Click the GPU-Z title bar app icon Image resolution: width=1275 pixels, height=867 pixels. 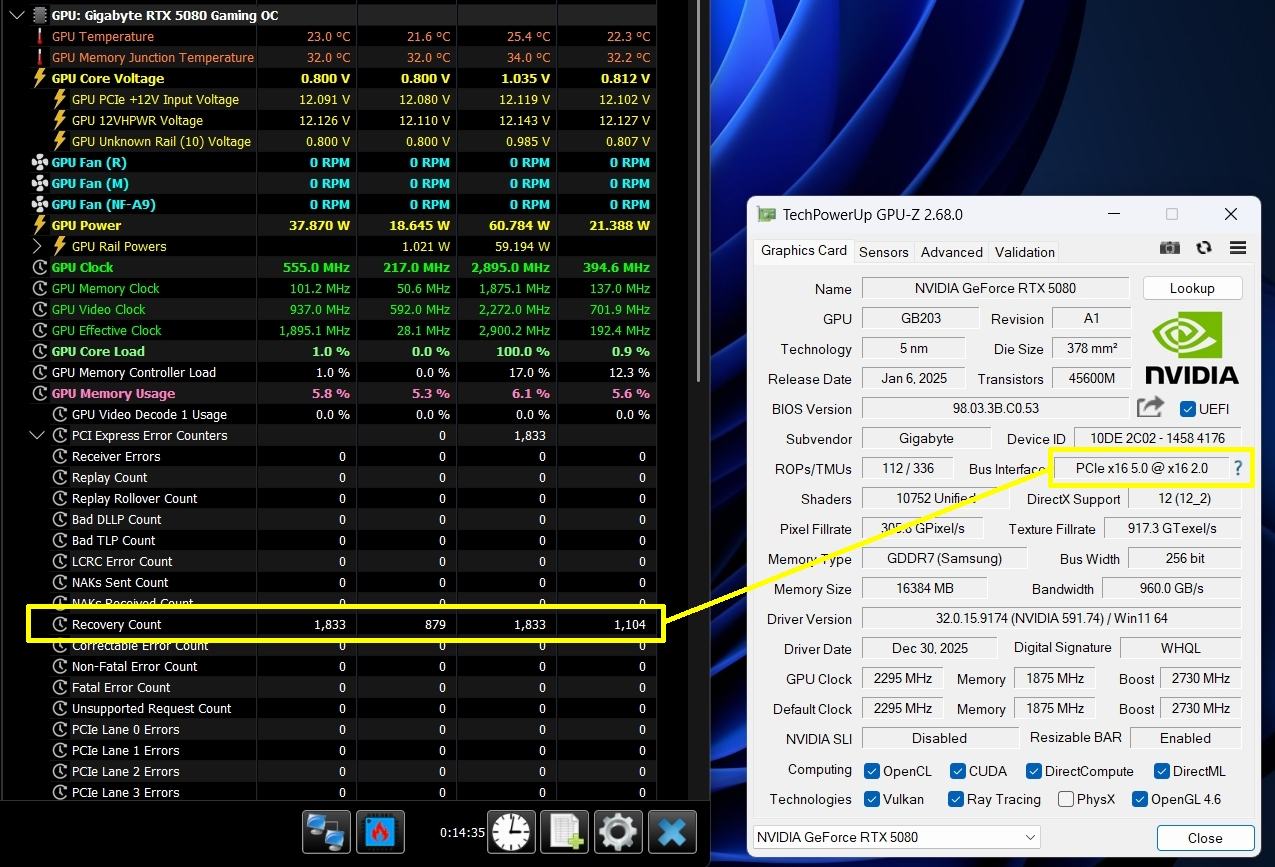click(x=766, y=214)
